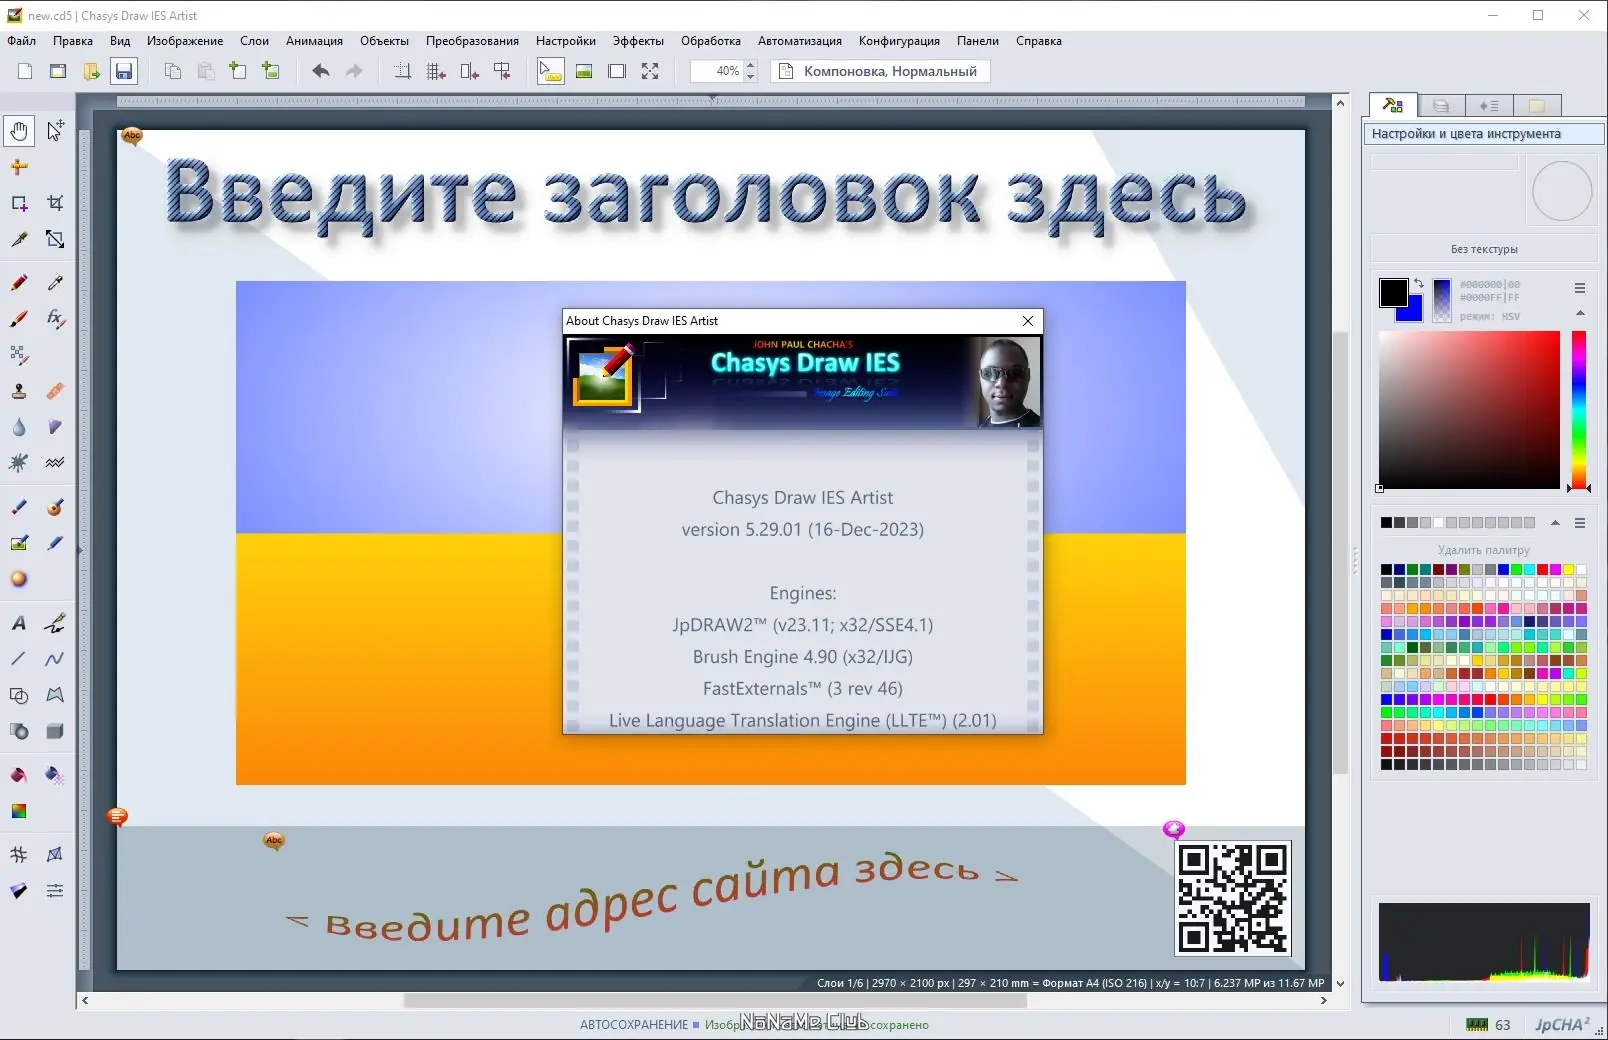The image size is (1608, 1040).
Task: Pick the bandage healing tool
Action: 55,391
